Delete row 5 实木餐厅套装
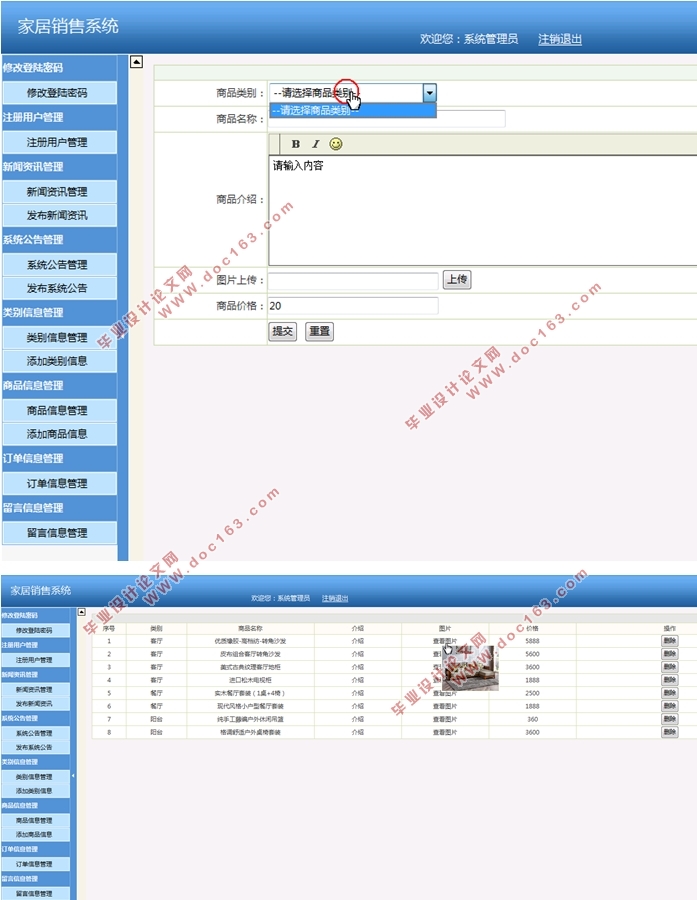The height and width of the screenshot is (900, 697). point(669,693)
